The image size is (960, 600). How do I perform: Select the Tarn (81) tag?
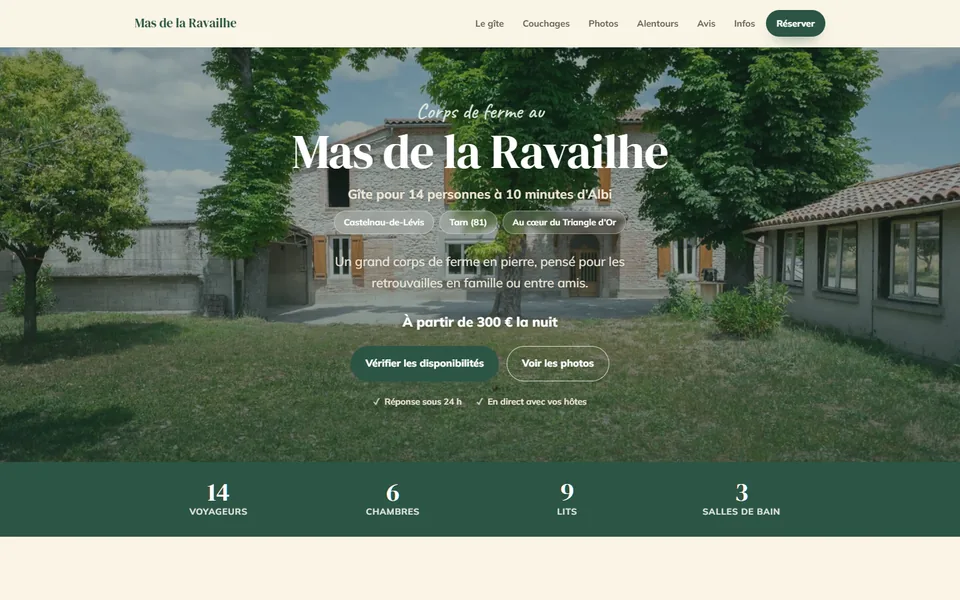click(x=468, y=222)
